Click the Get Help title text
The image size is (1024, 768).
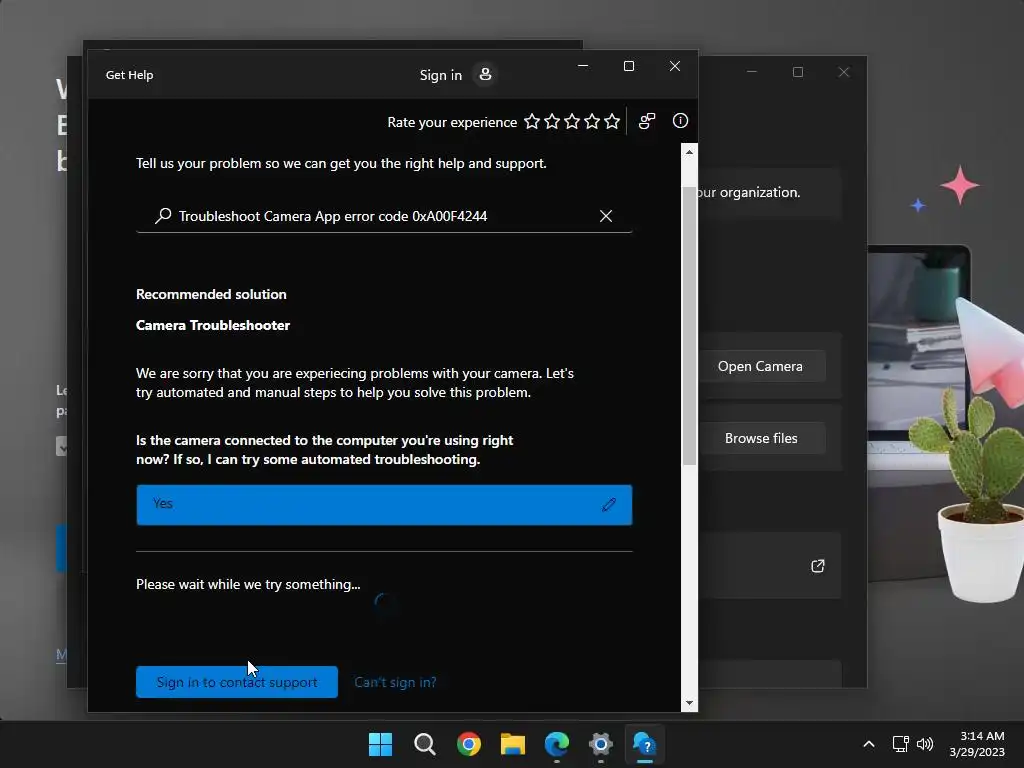tap(129, 75)
